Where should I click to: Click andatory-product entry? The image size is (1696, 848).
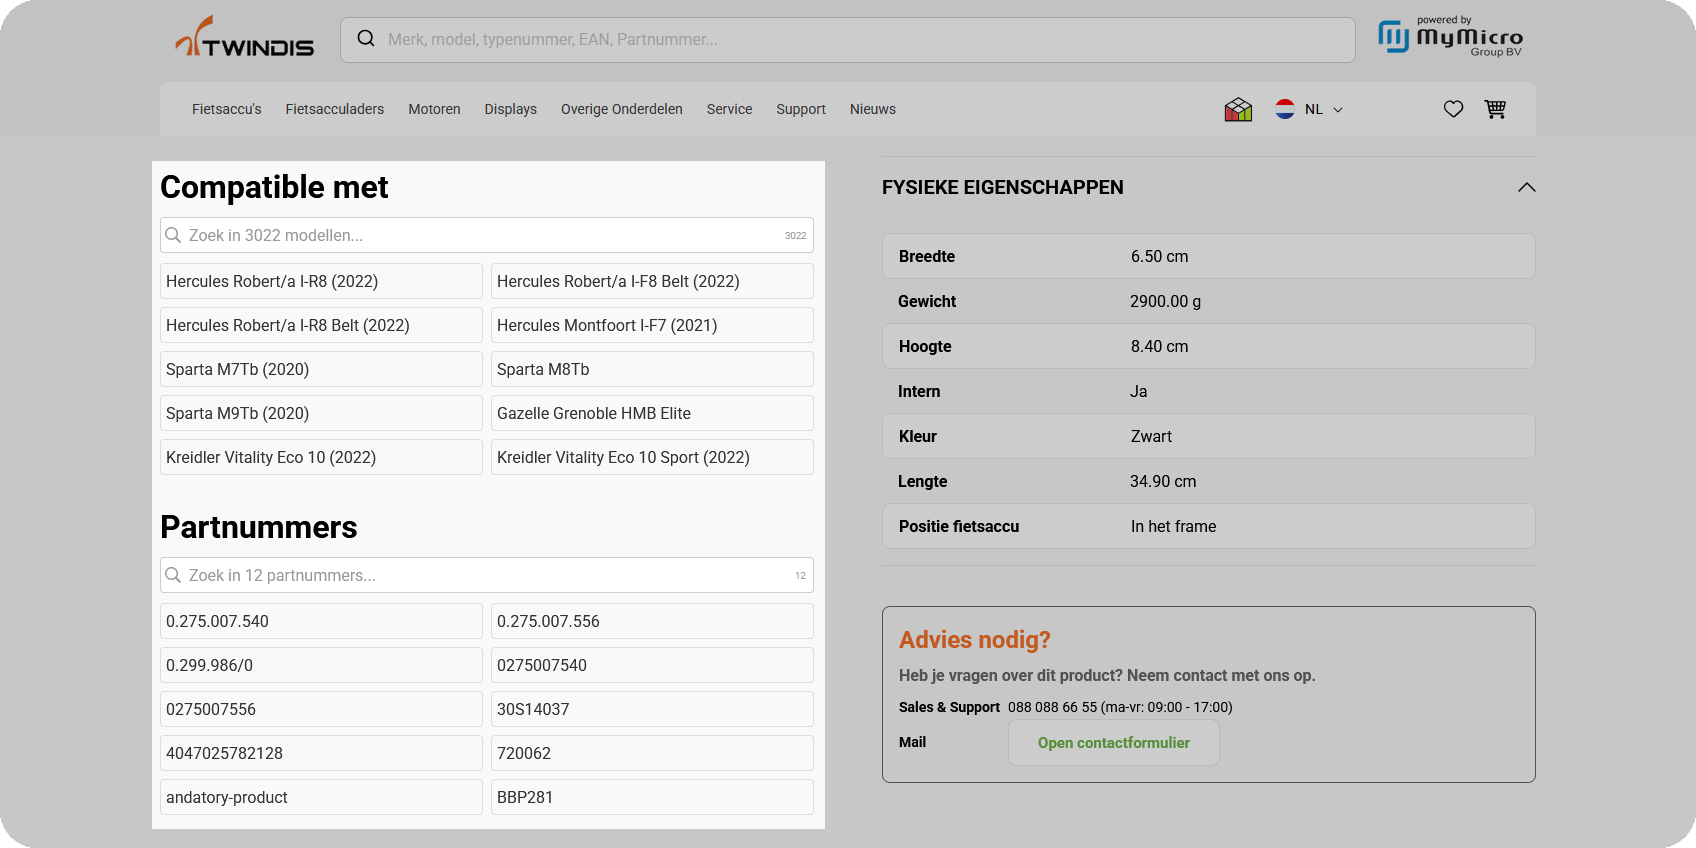[321, 797]
